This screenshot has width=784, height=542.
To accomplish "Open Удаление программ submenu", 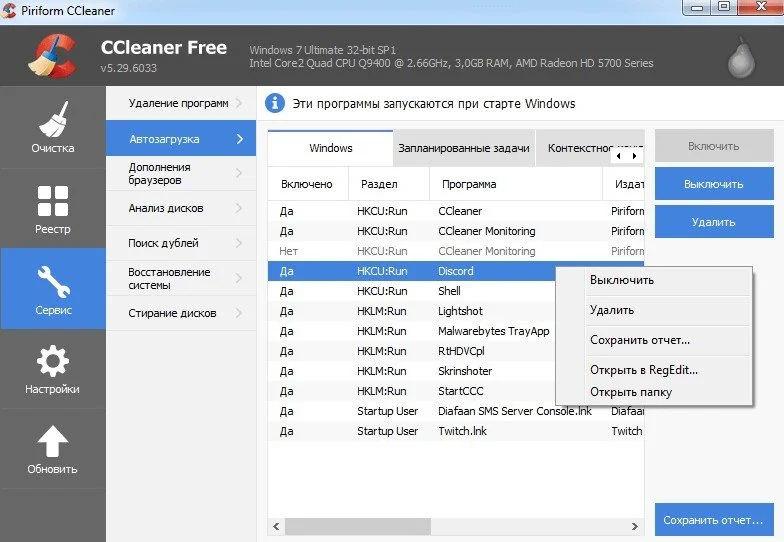I will (x=181, y=103).
